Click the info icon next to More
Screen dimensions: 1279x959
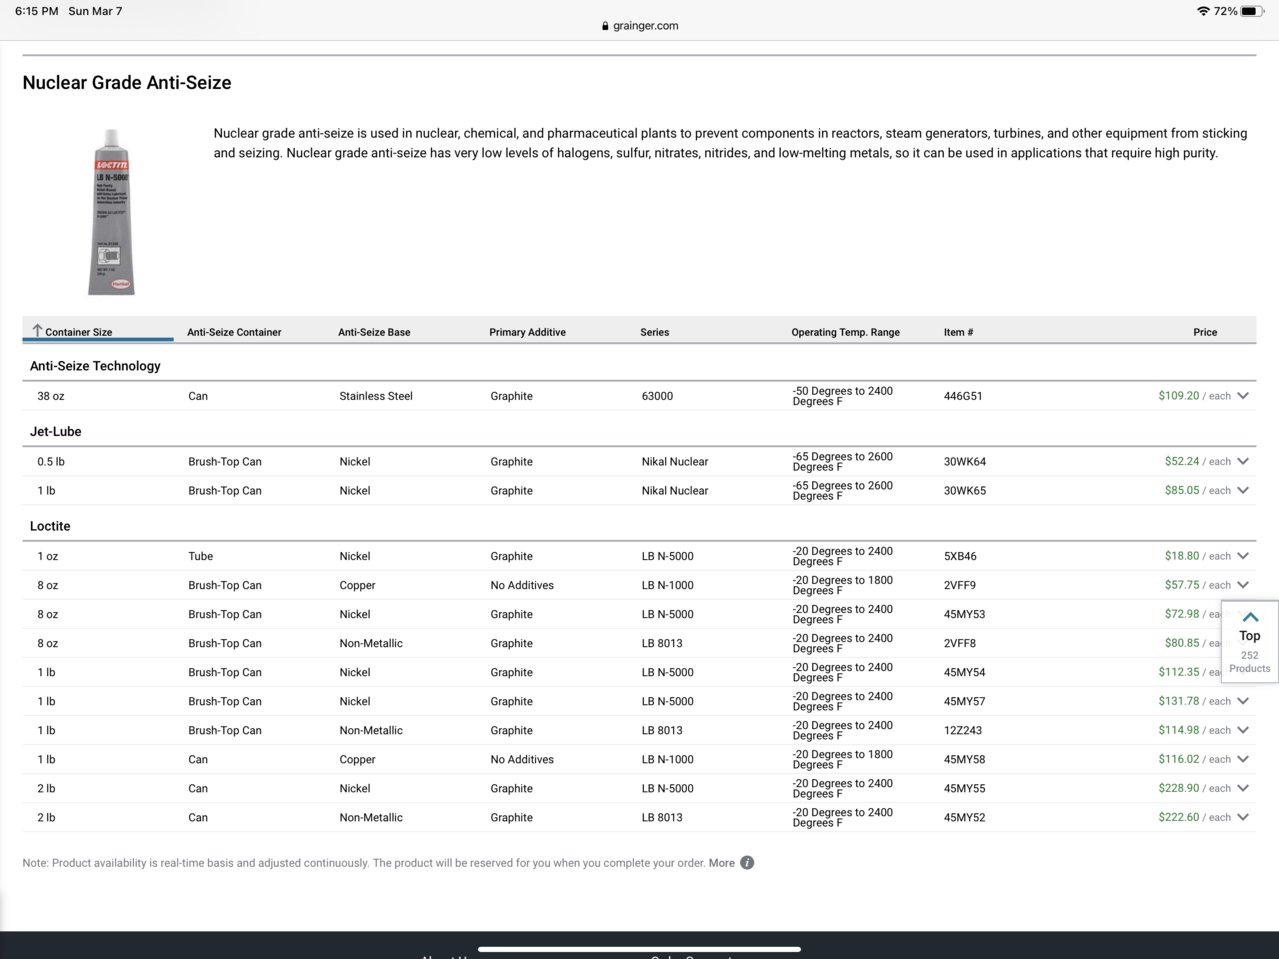747,863
